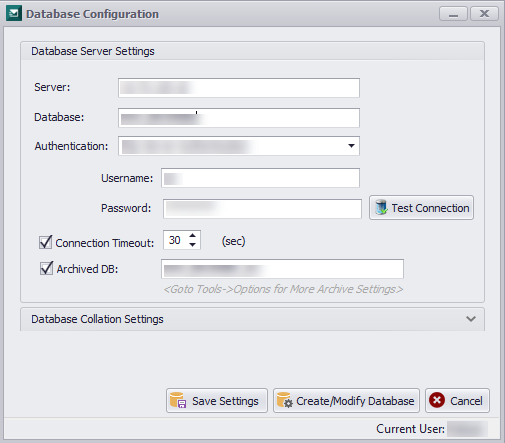This screenshot has width=505, height=443.
Task: Increase connection timeout with up arrow
Action: point(192,235)
